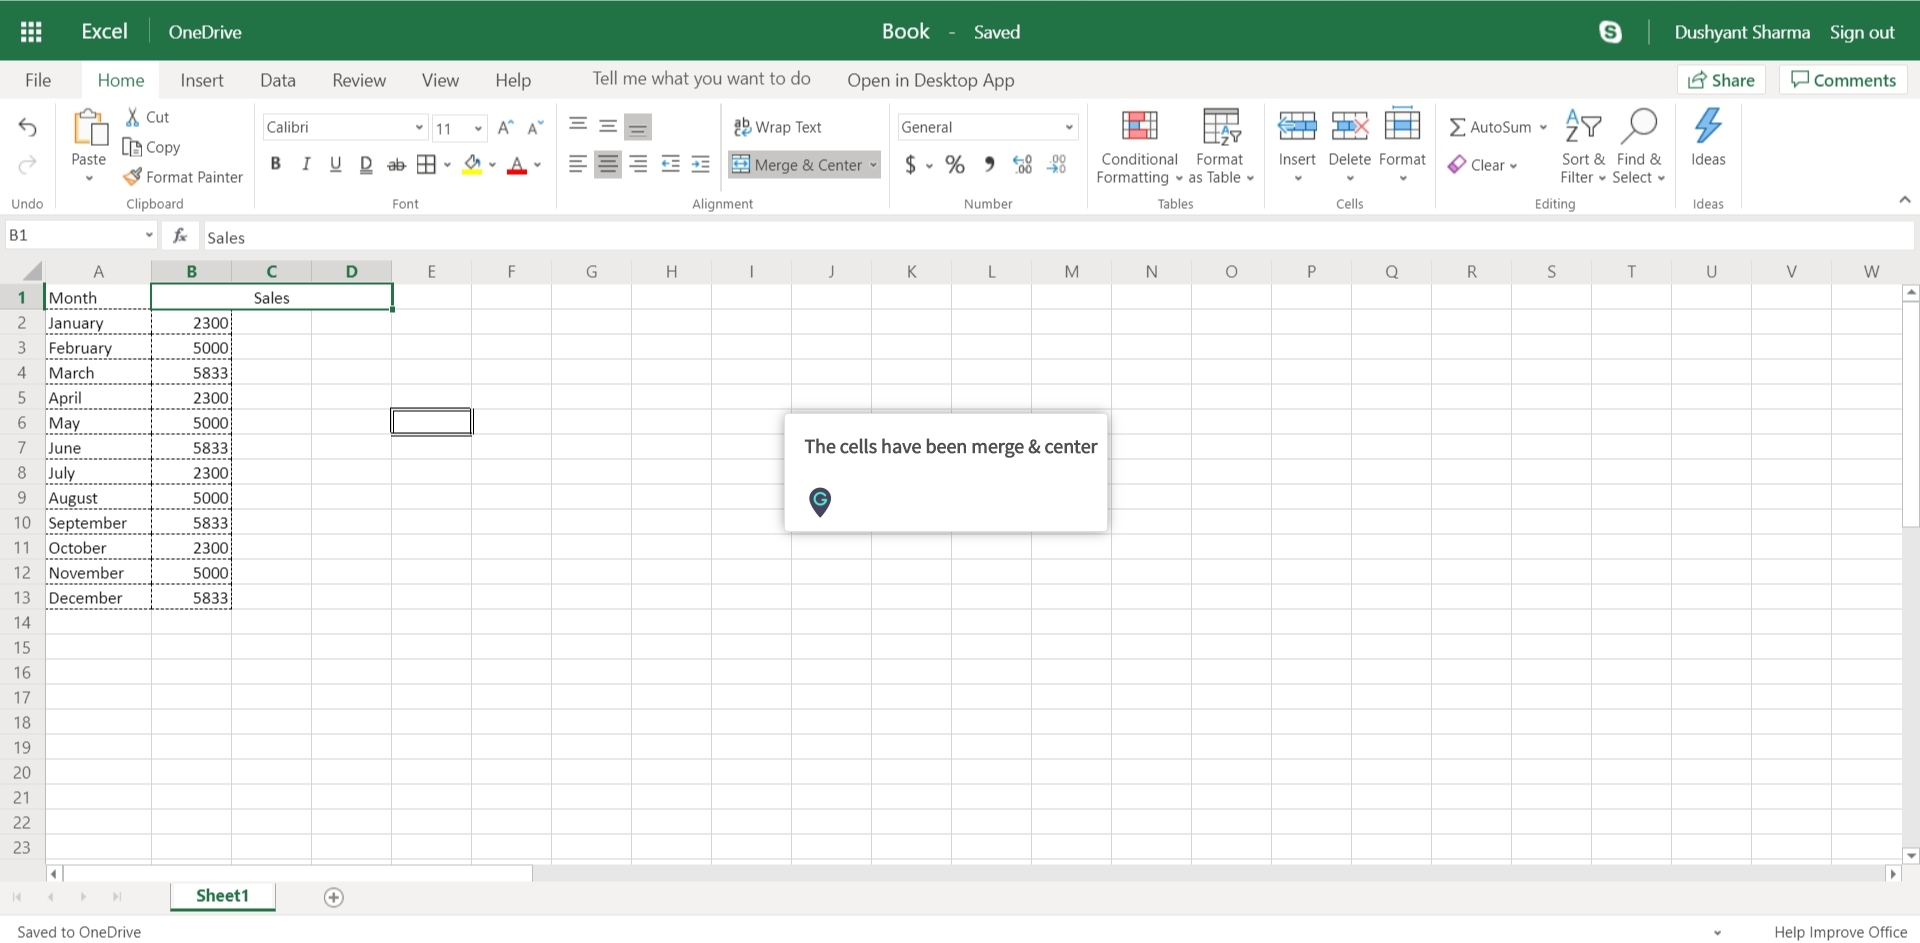Open the Skype icon in header
Screen dimensions: 1920x943
click(1610, 32)
